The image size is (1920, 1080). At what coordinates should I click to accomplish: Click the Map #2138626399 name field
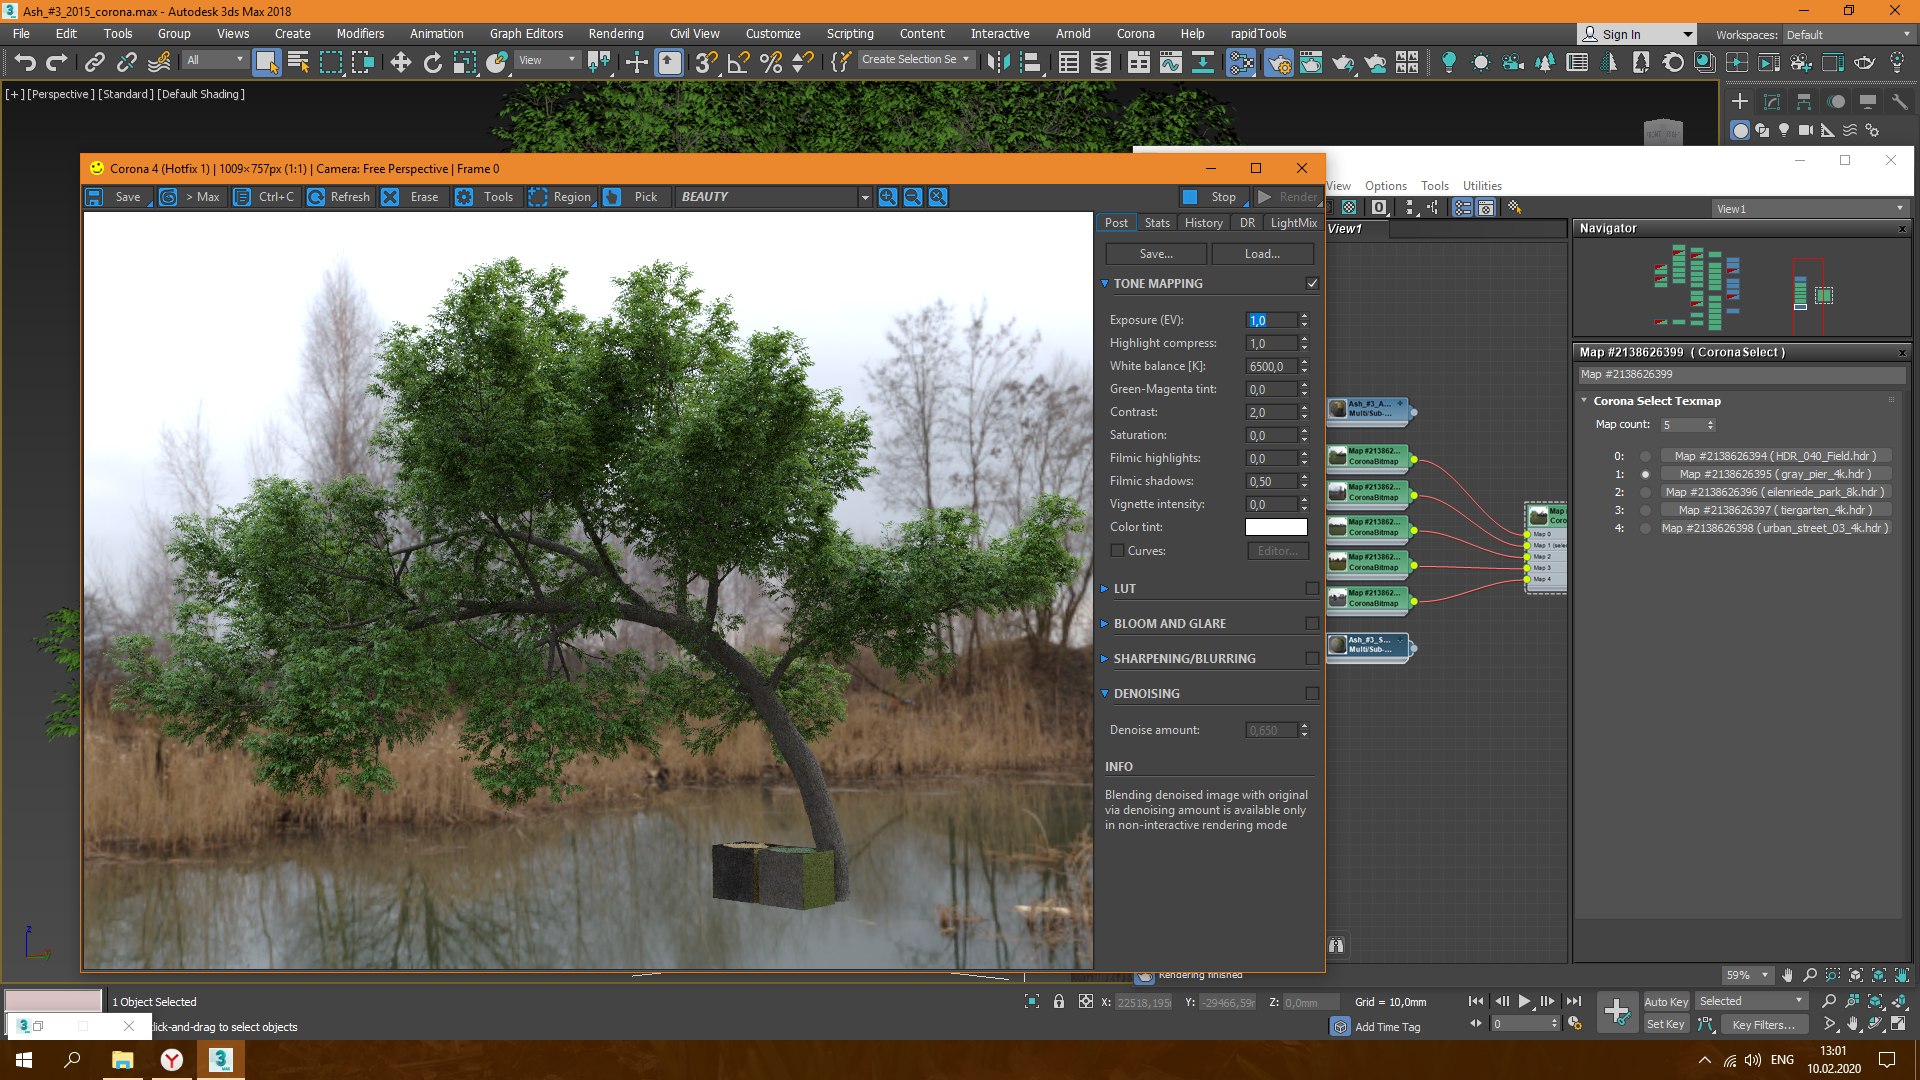point(1741,374)
